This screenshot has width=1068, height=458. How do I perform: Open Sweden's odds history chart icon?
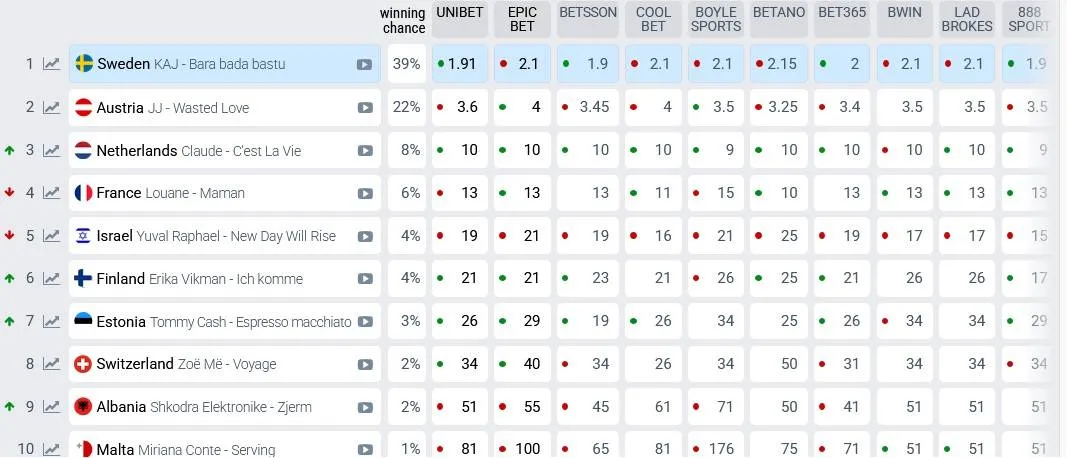51,64
